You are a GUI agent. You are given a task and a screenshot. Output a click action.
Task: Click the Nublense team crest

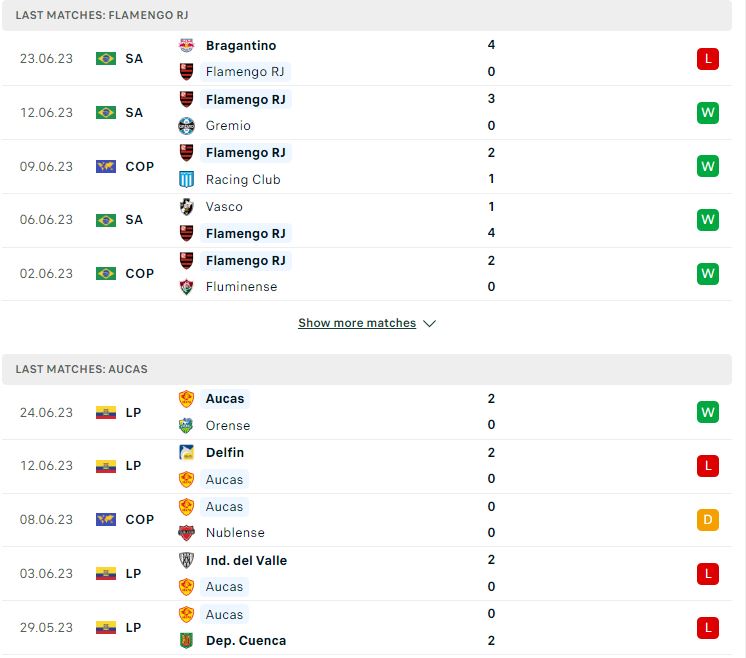tap(186, 533)
